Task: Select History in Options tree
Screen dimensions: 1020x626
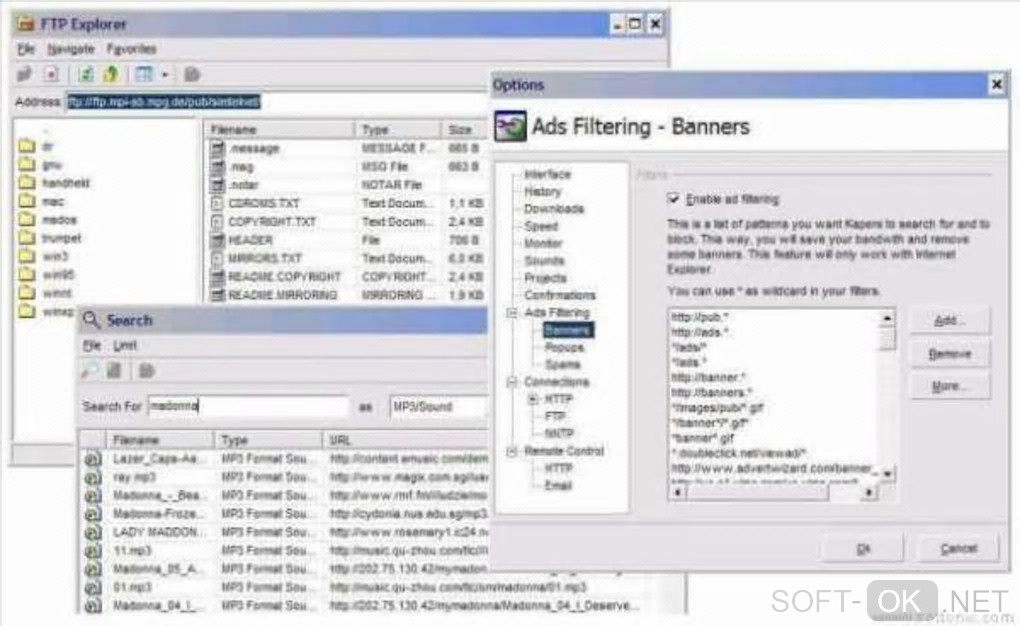Action: pos(543,191)
